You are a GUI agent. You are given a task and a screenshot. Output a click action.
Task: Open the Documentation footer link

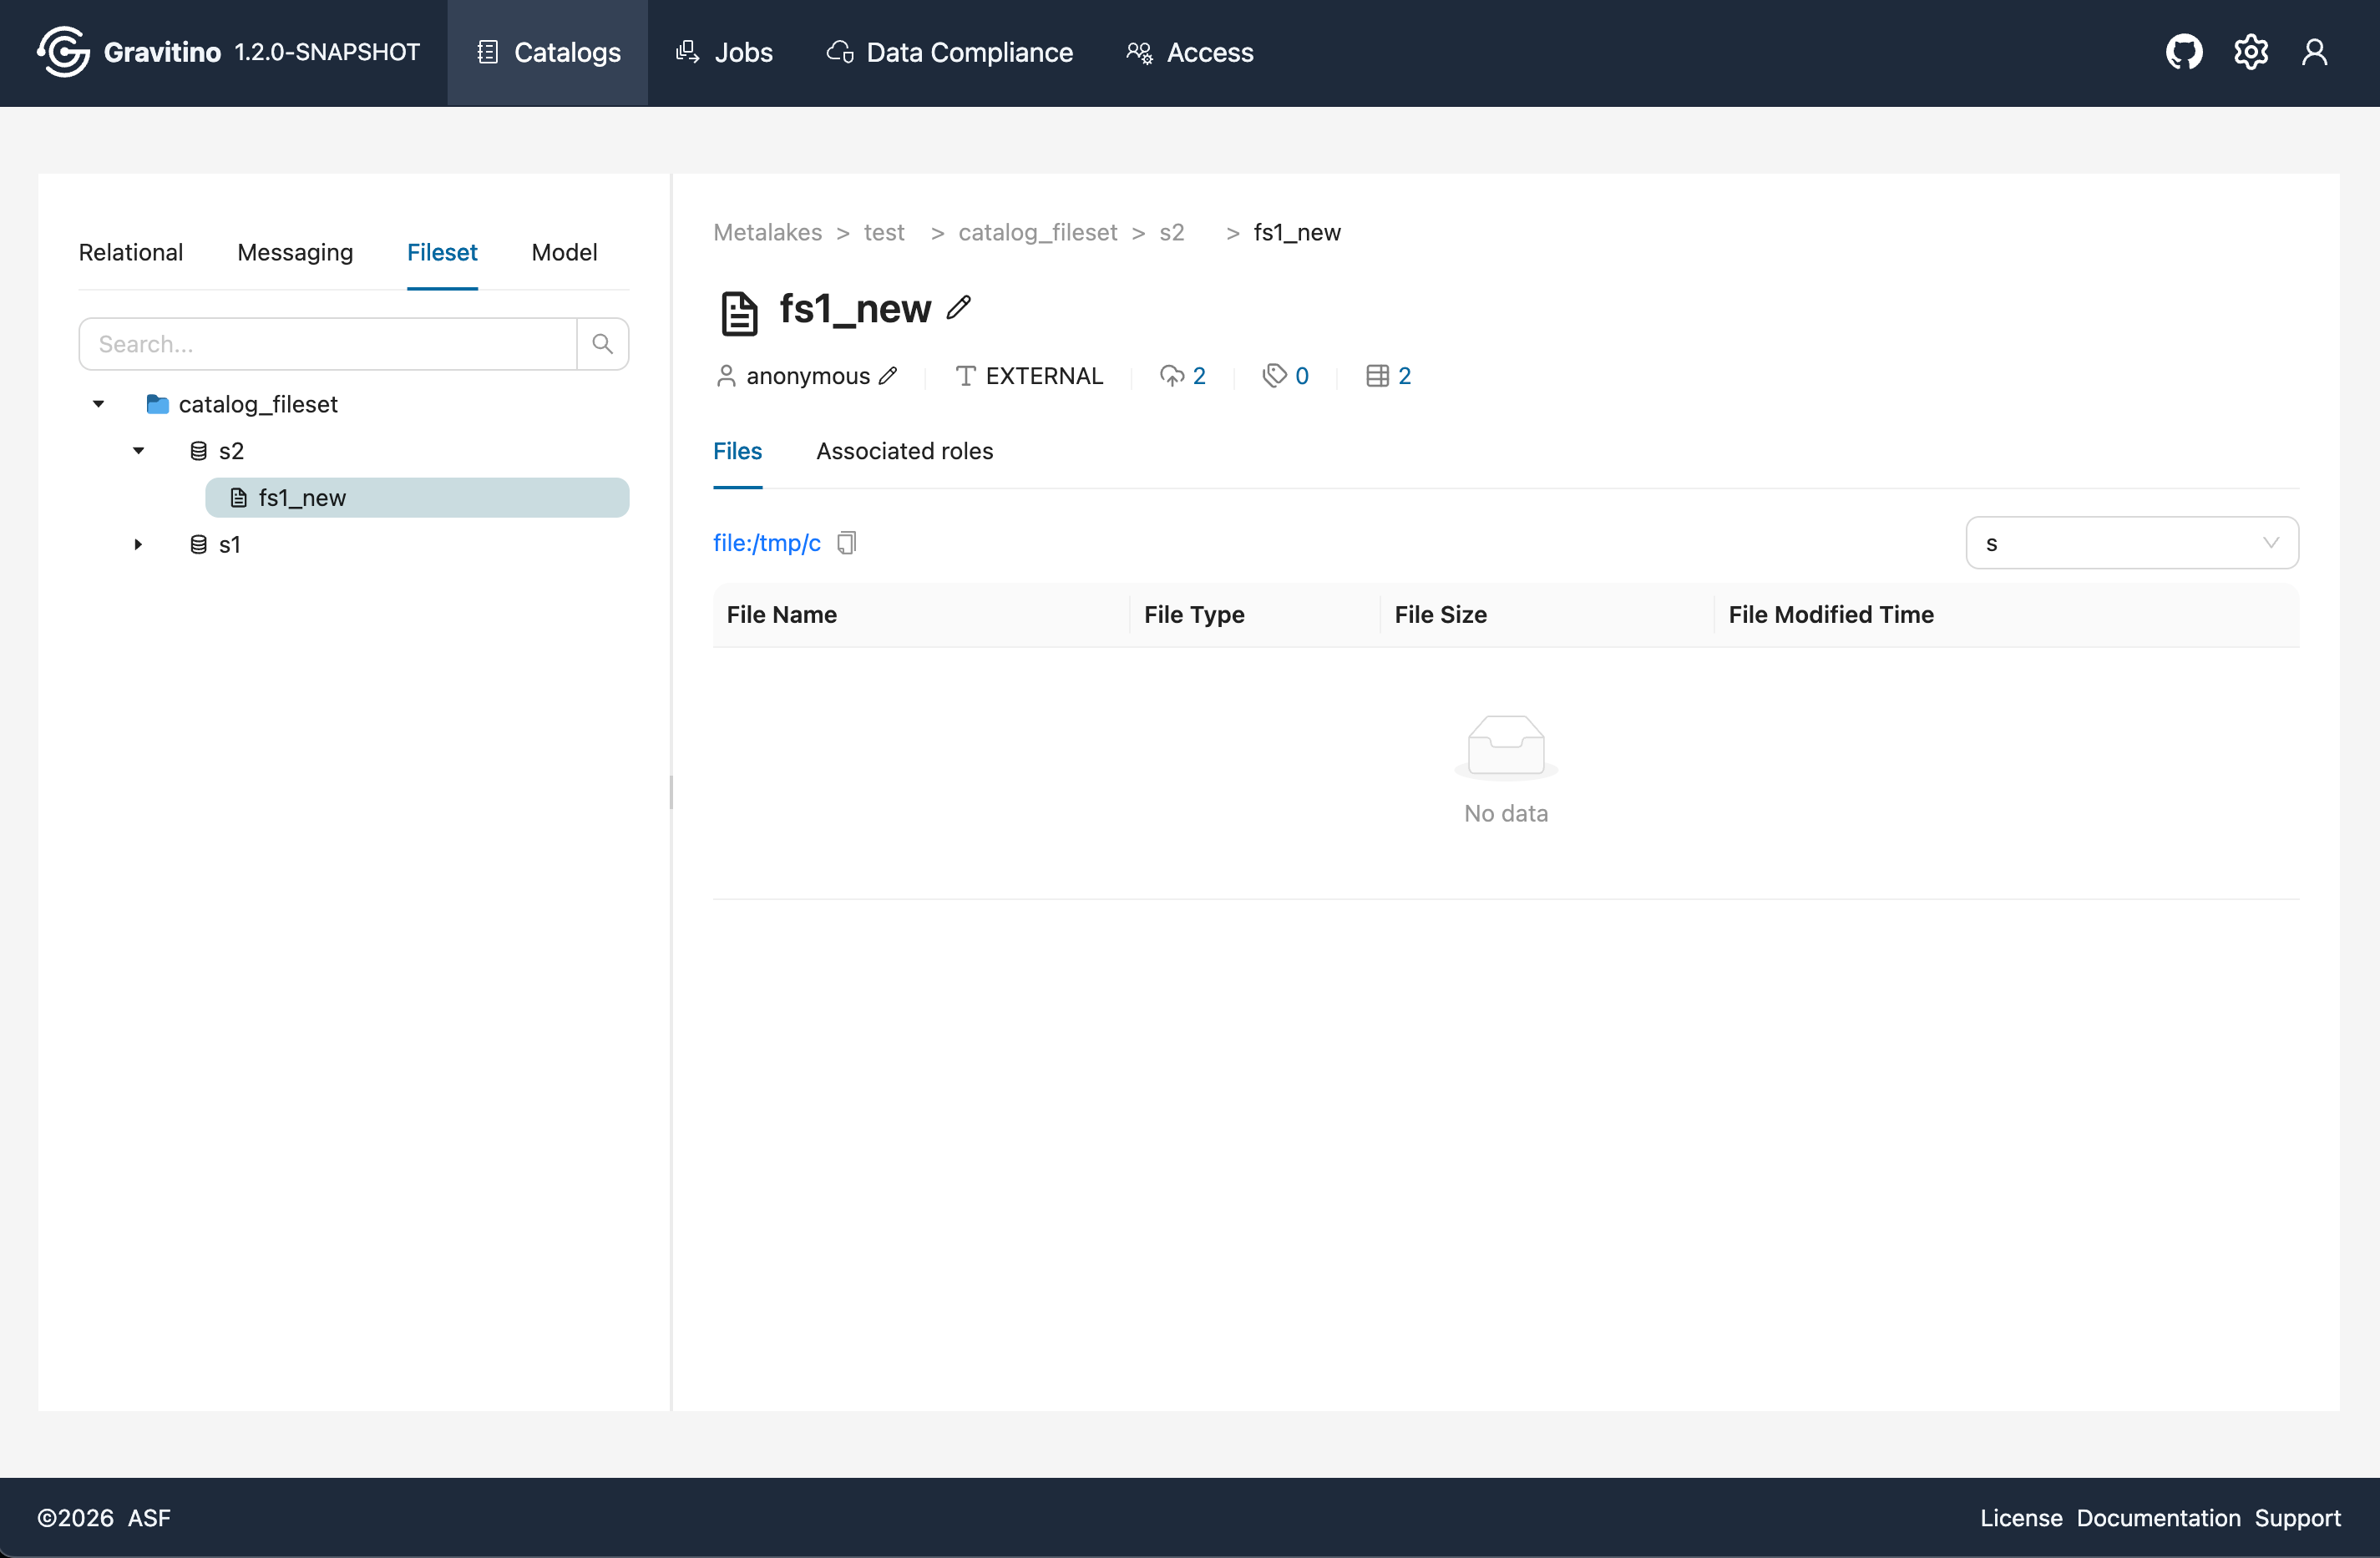click(x=2157, y=1517)
